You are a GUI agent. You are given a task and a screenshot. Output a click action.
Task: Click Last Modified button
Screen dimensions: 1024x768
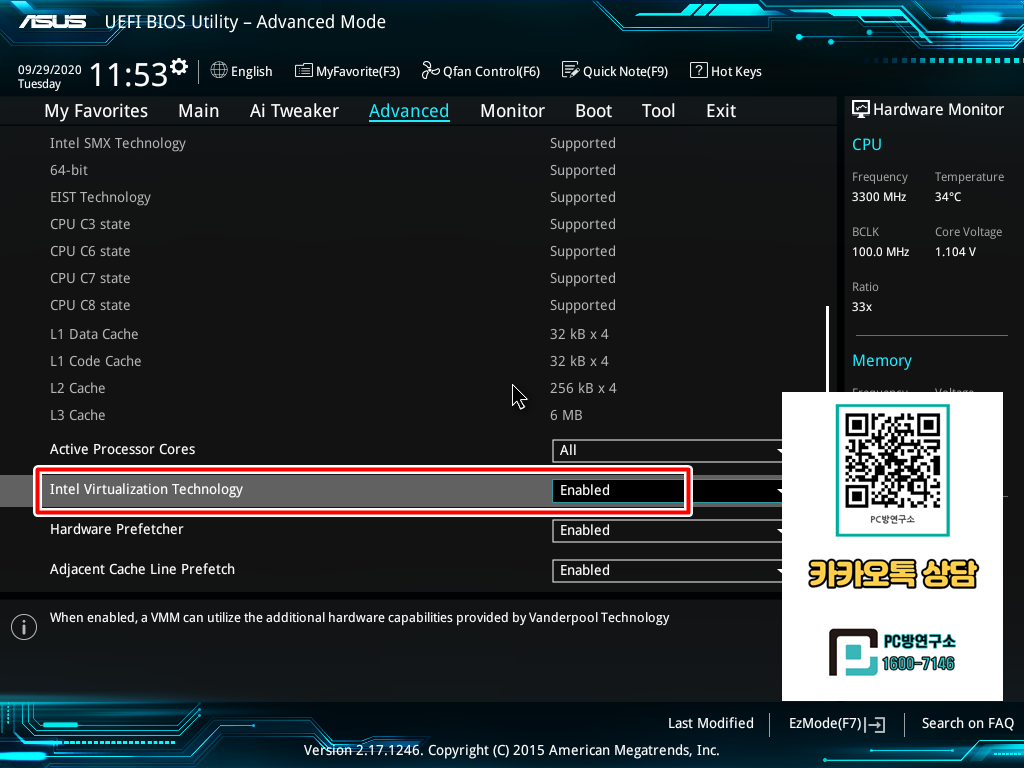coord(711,723)
